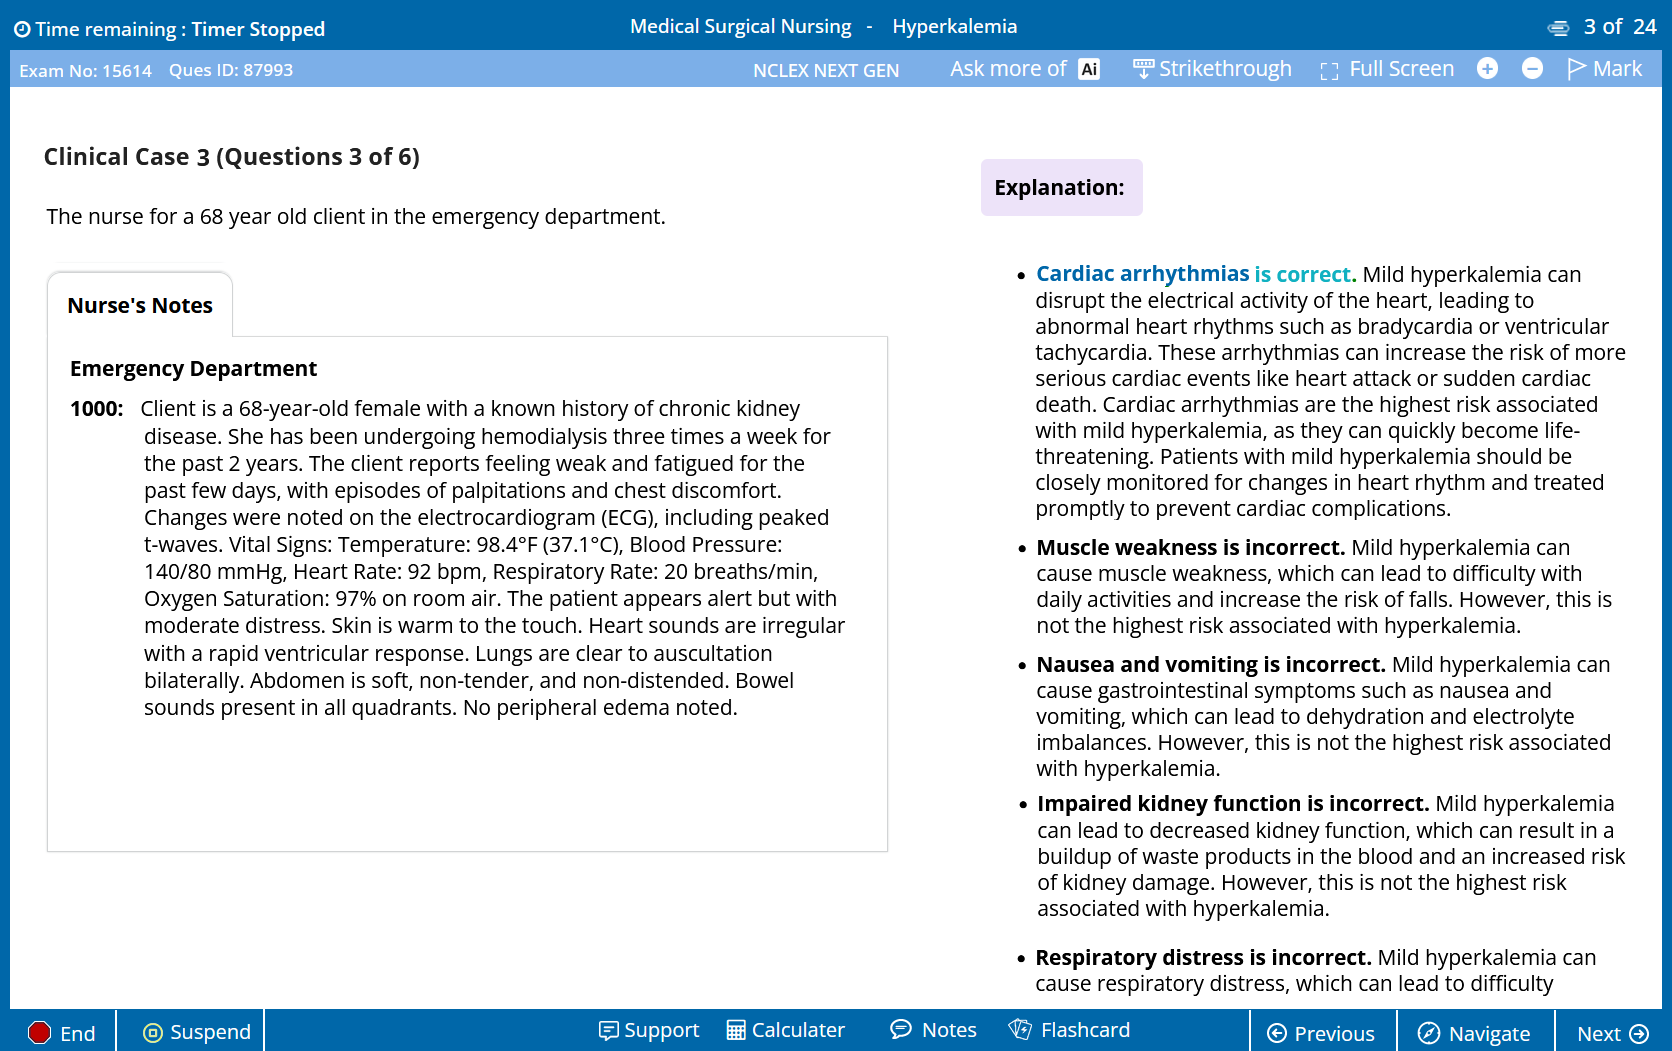Increase text size with plus icon
Screen dimensions: 1672x1051
pyautogui.click(x=1487, y=68)
